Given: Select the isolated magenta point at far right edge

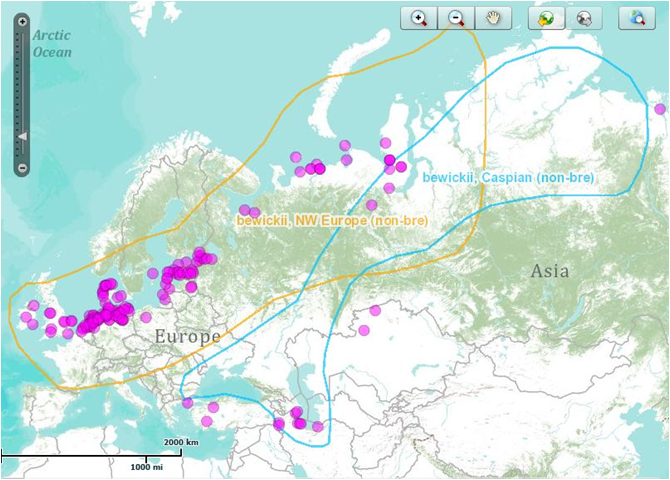Looking at the screenshot, I should tap(659, 109).
